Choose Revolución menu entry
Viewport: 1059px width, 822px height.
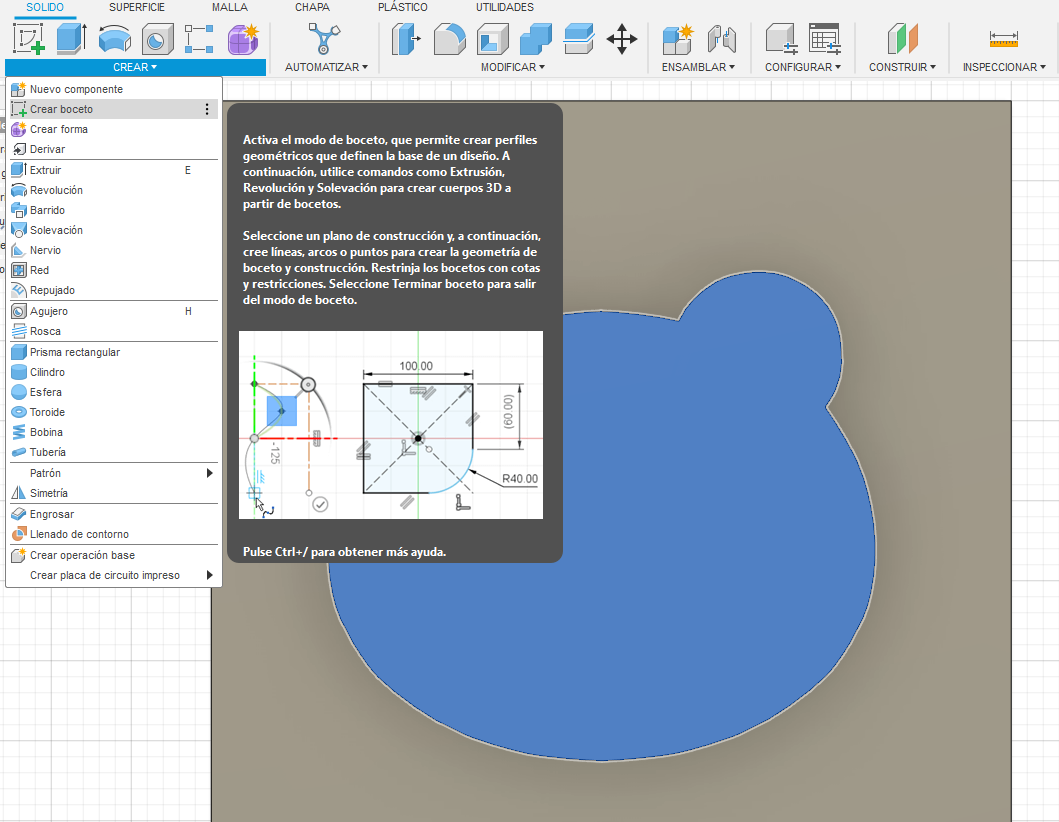pyautogui.click(x=113, y=190)
